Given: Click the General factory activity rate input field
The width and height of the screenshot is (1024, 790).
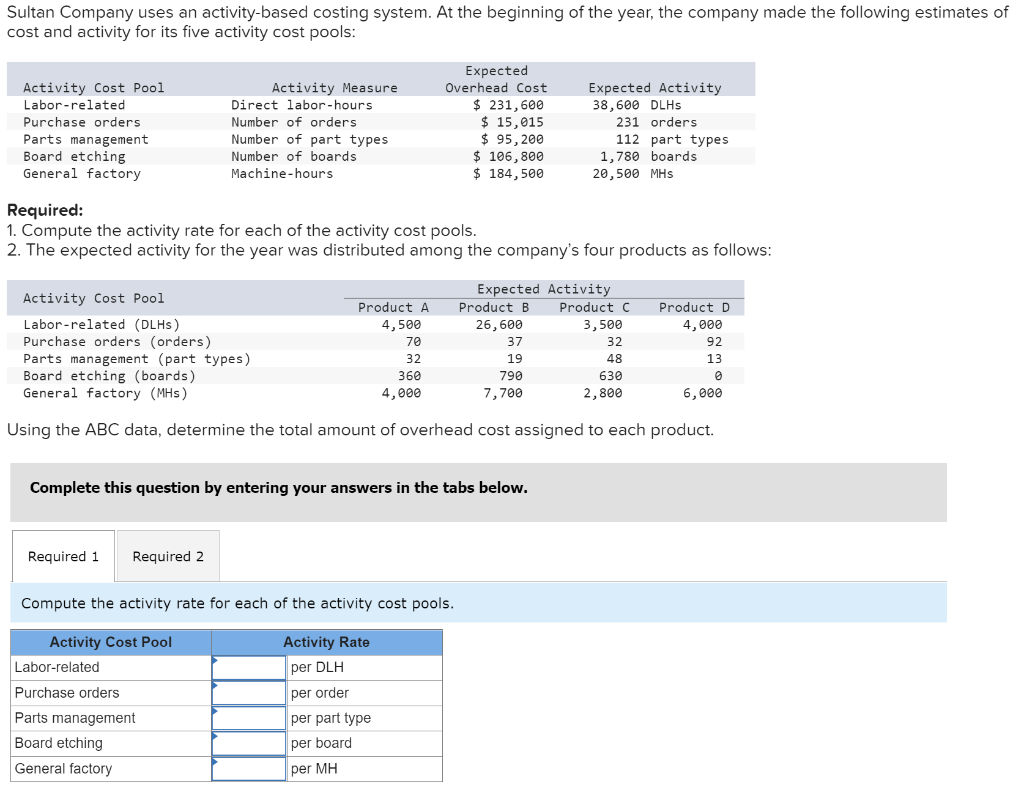Looking at the screenshot, I should [x=248, y=768].
